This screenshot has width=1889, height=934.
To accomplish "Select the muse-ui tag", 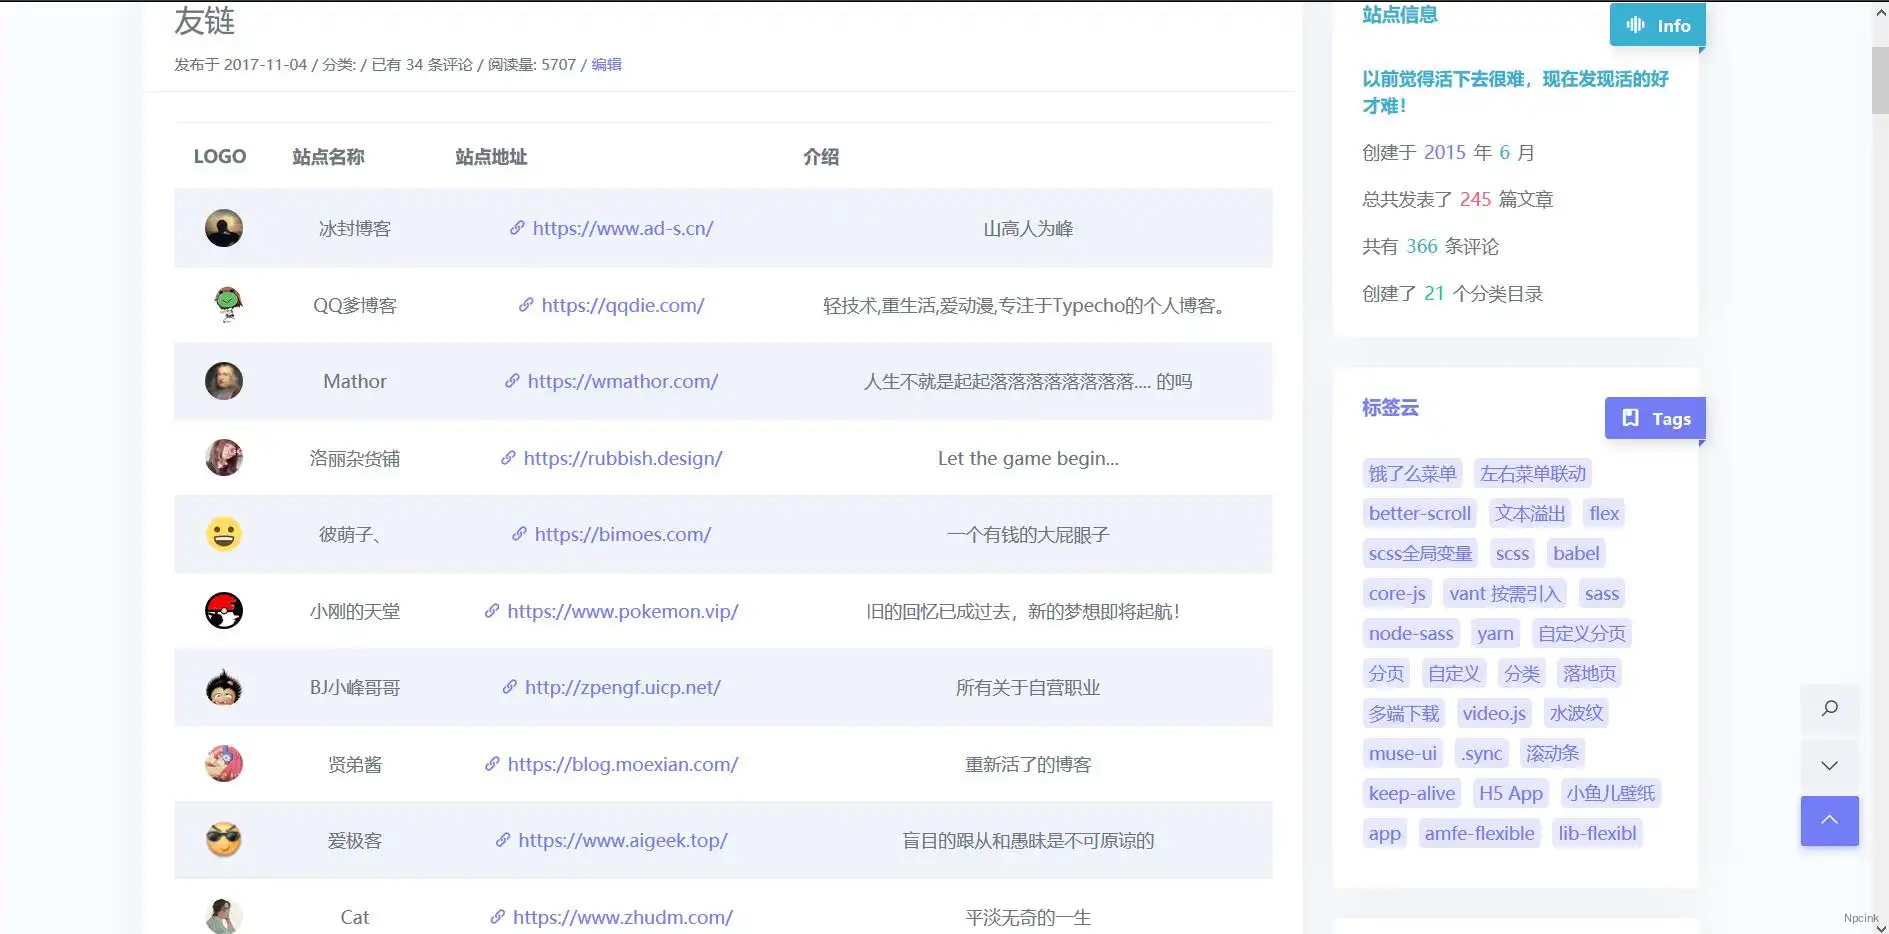I will tap(1402, 753).
